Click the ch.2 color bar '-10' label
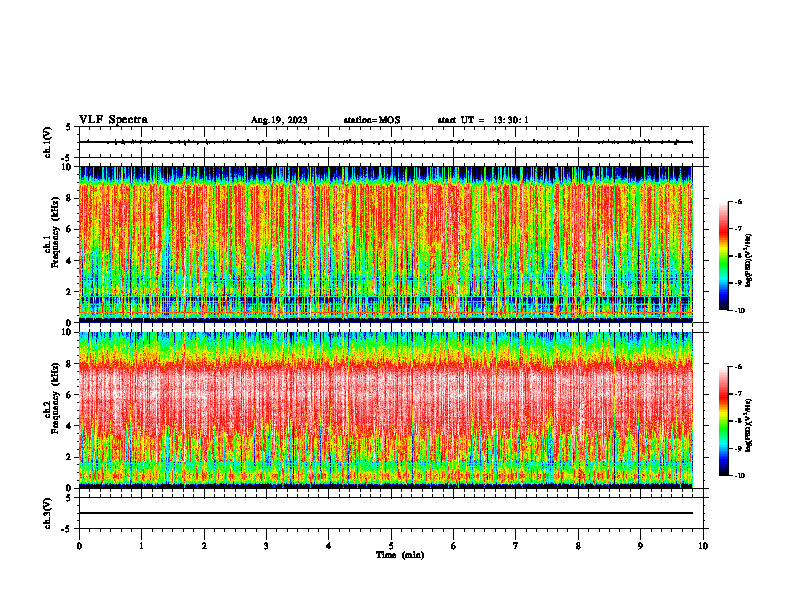792x612 pixels. click(739, 475)
